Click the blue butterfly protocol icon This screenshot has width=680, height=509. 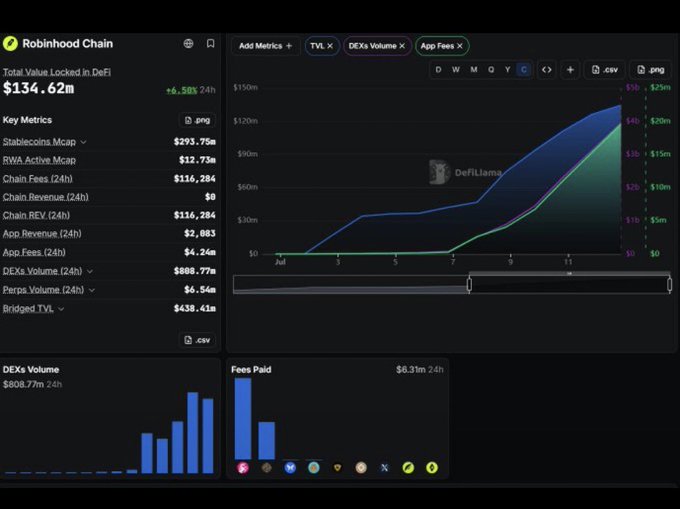(x=290, y=468)
